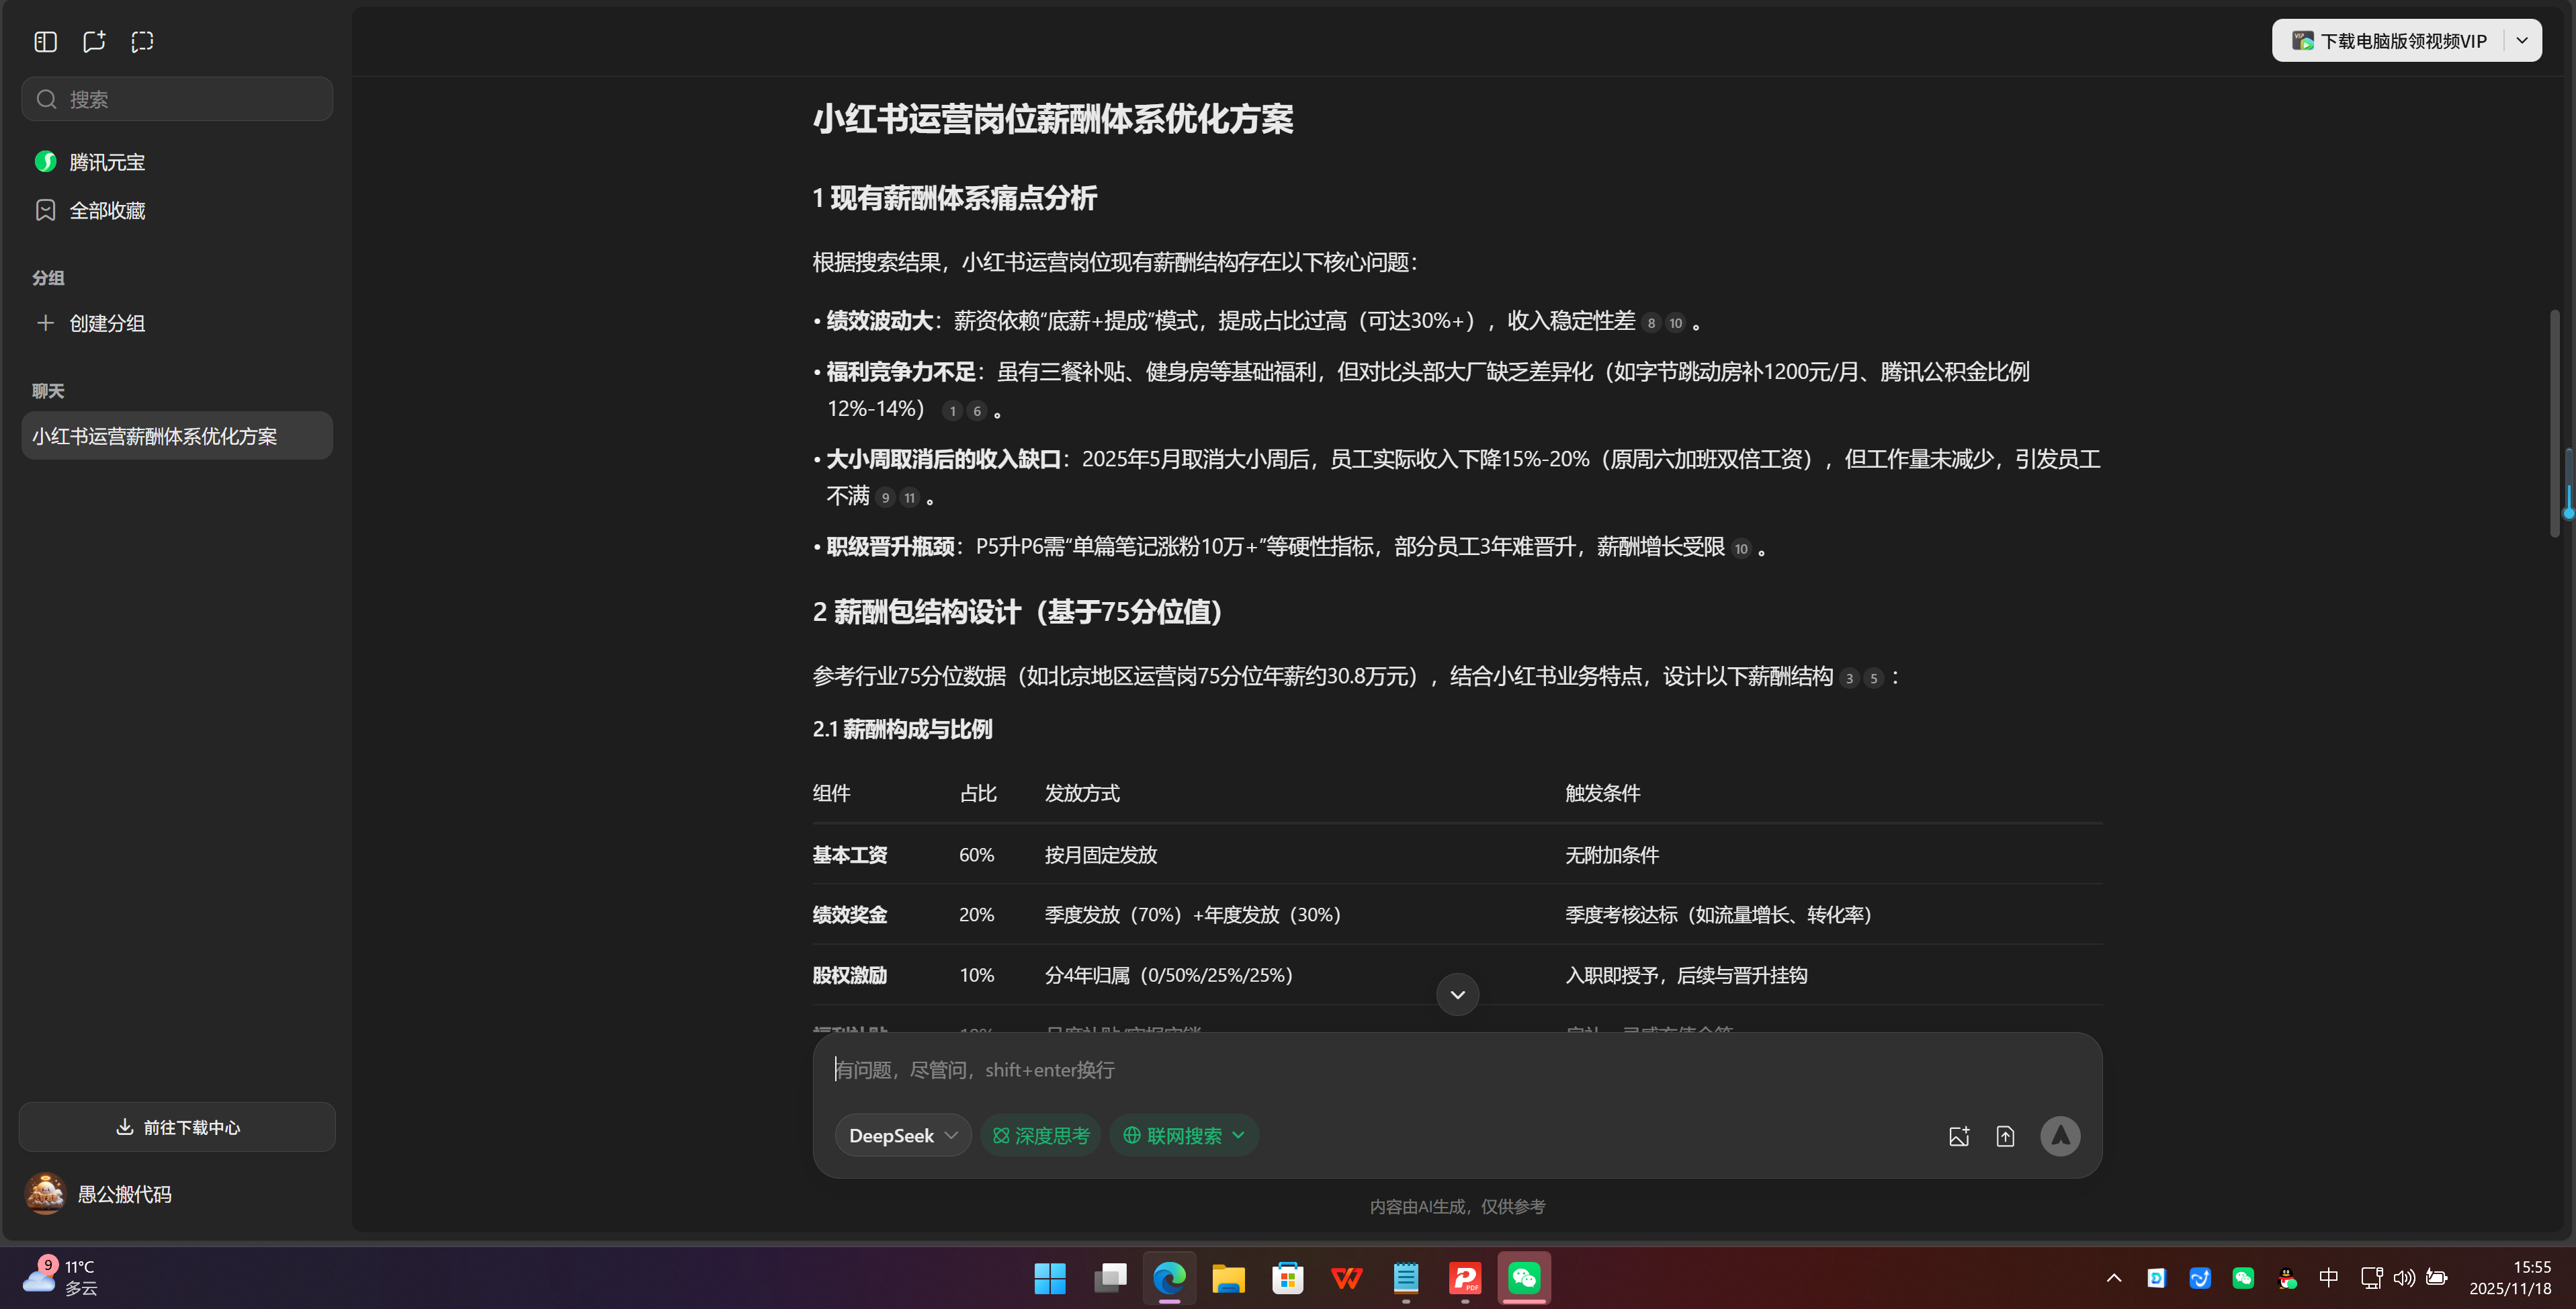2576x1309 pixels.
Task: Click the send message arrow button
Action: click(x=2060, y=1135)
